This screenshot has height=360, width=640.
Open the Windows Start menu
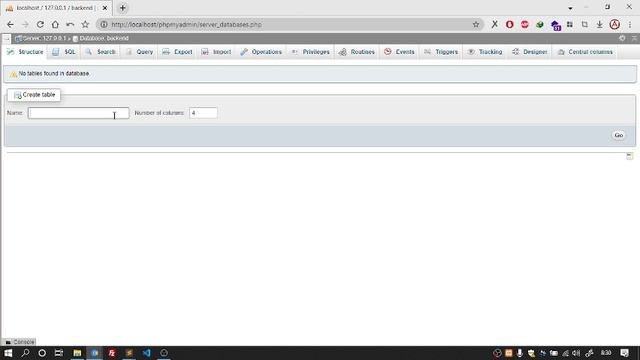pos(8,353)
